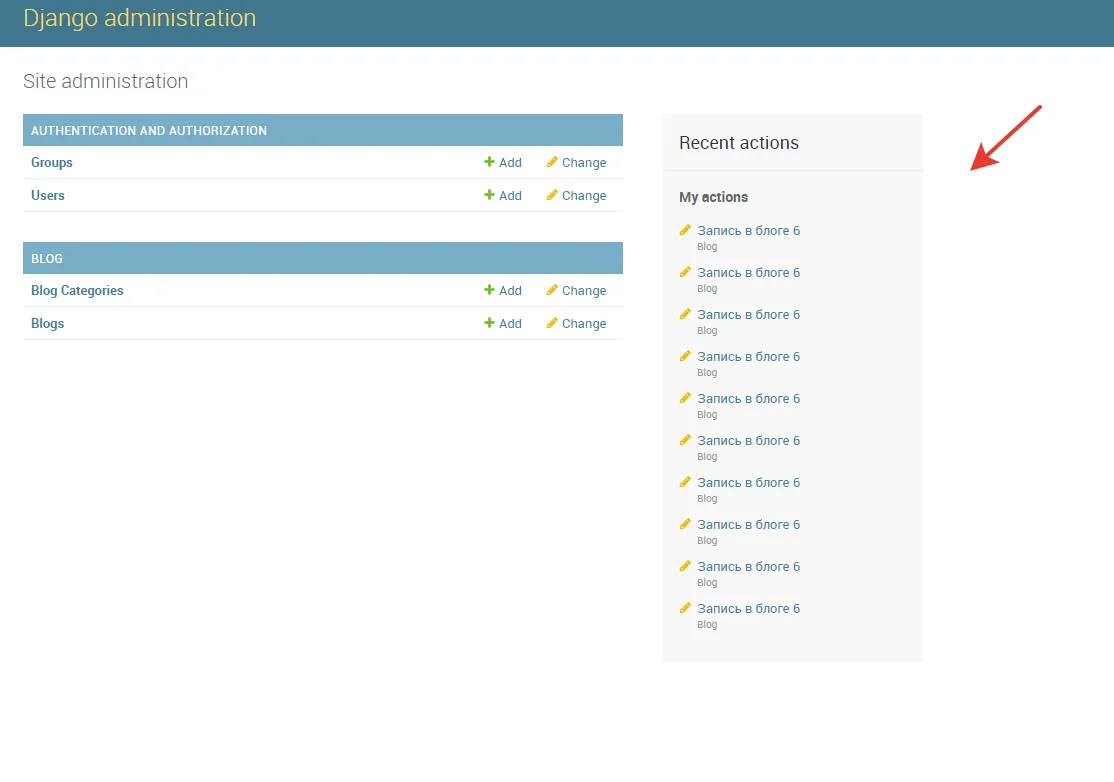Open the Groups model list
Image resolution: width=1114 pixels, height=782 pixels.
[51, 163]
